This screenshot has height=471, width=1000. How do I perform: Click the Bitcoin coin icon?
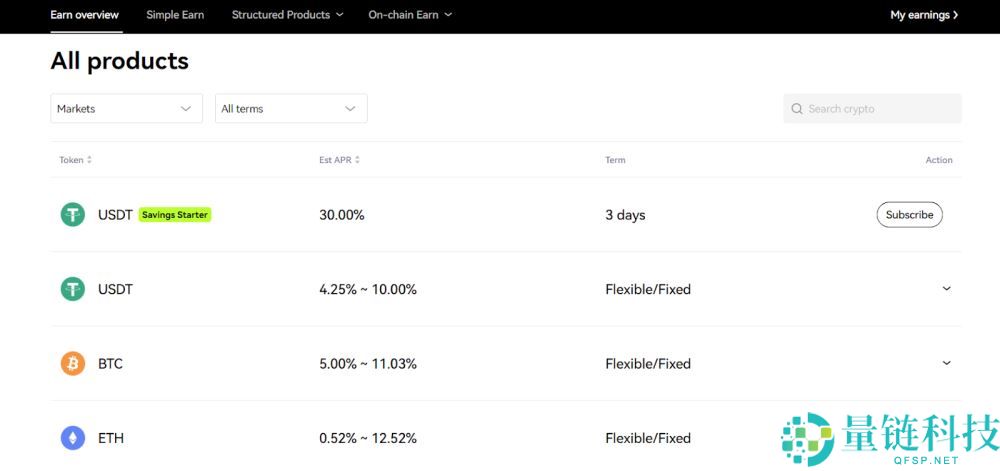click(73, 364)
